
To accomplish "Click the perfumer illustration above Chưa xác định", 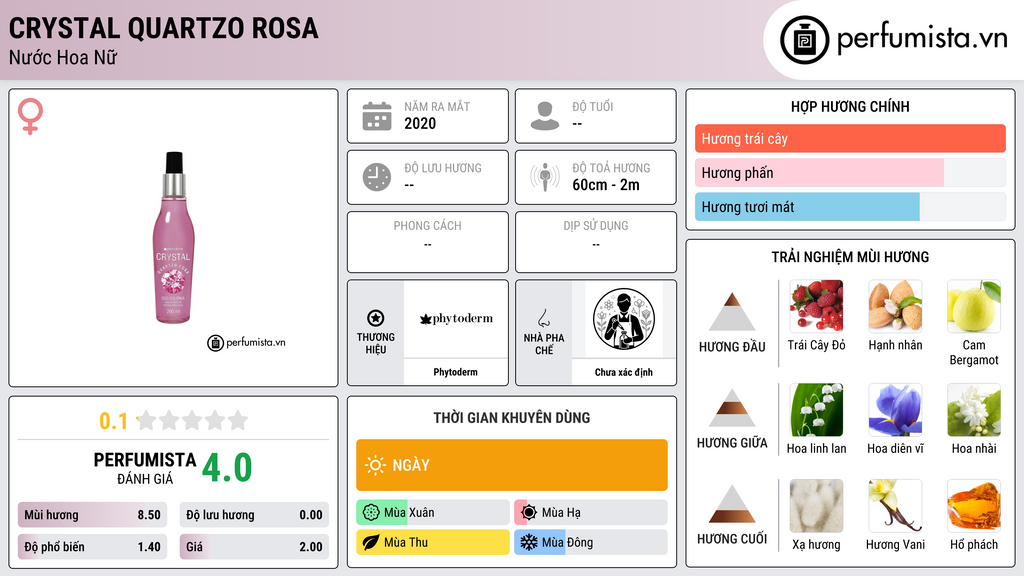I will point(624,319).
